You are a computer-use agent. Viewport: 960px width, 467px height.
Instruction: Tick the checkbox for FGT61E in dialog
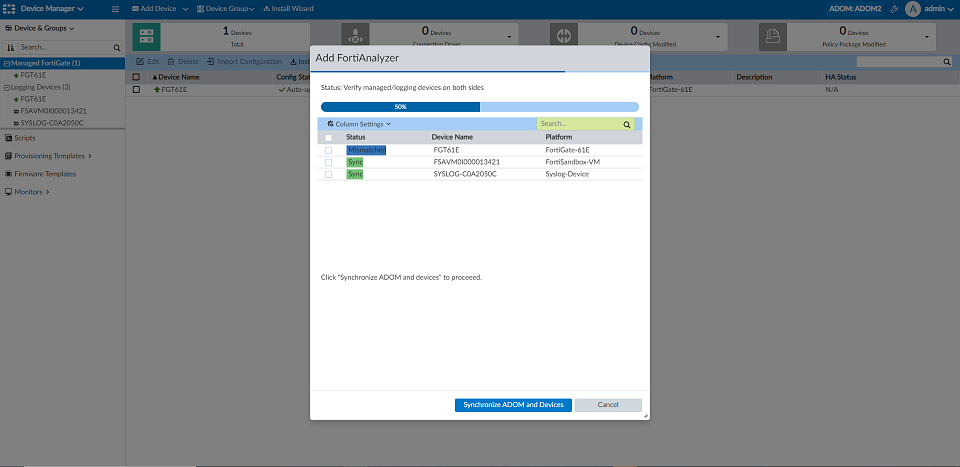329,150
